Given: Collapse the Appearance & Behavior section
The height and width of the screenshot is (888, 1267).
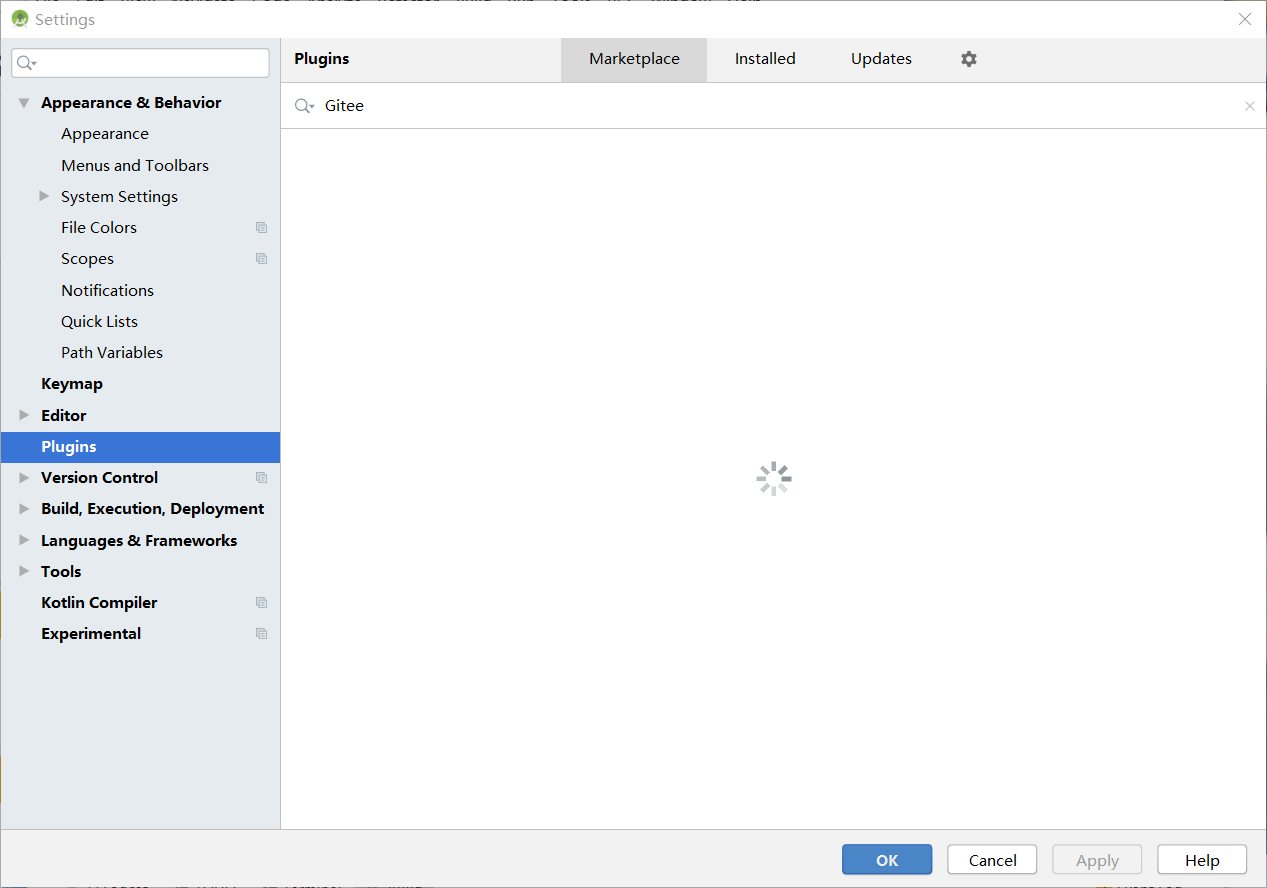Looking at the screenshot, I should click(x=24, y=103).
